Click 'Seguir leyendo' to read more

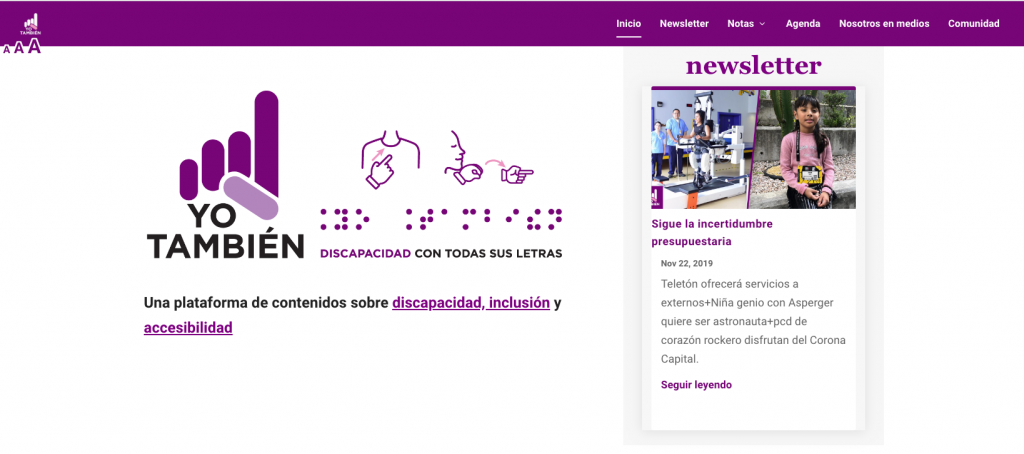pyautogui.click(x=696, y=385)
